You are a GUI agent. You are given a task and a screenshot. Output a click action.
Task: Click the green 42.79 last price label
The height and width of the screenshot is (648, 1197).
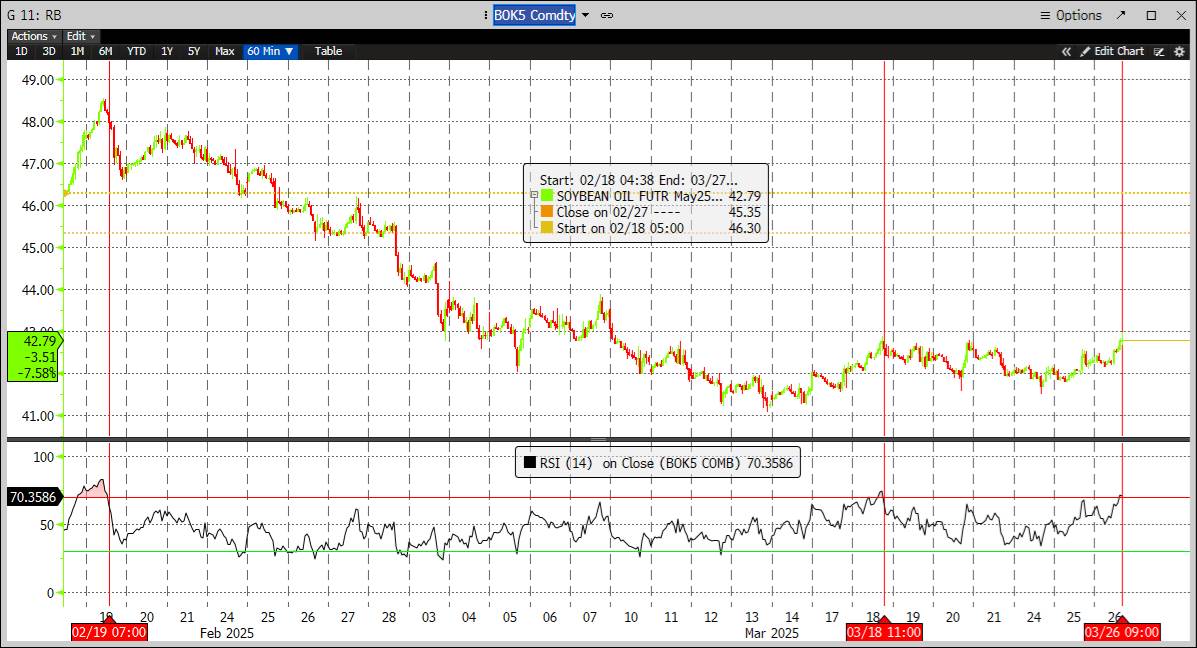[31, 340]
